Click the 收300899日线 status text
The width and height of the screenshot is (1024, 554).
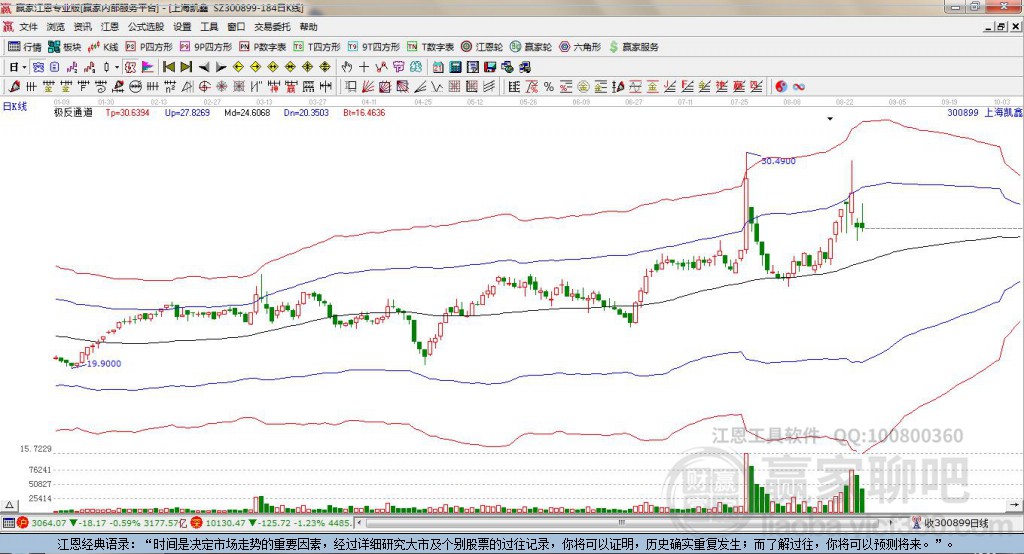pyautogui.click(x=956, y=523)
